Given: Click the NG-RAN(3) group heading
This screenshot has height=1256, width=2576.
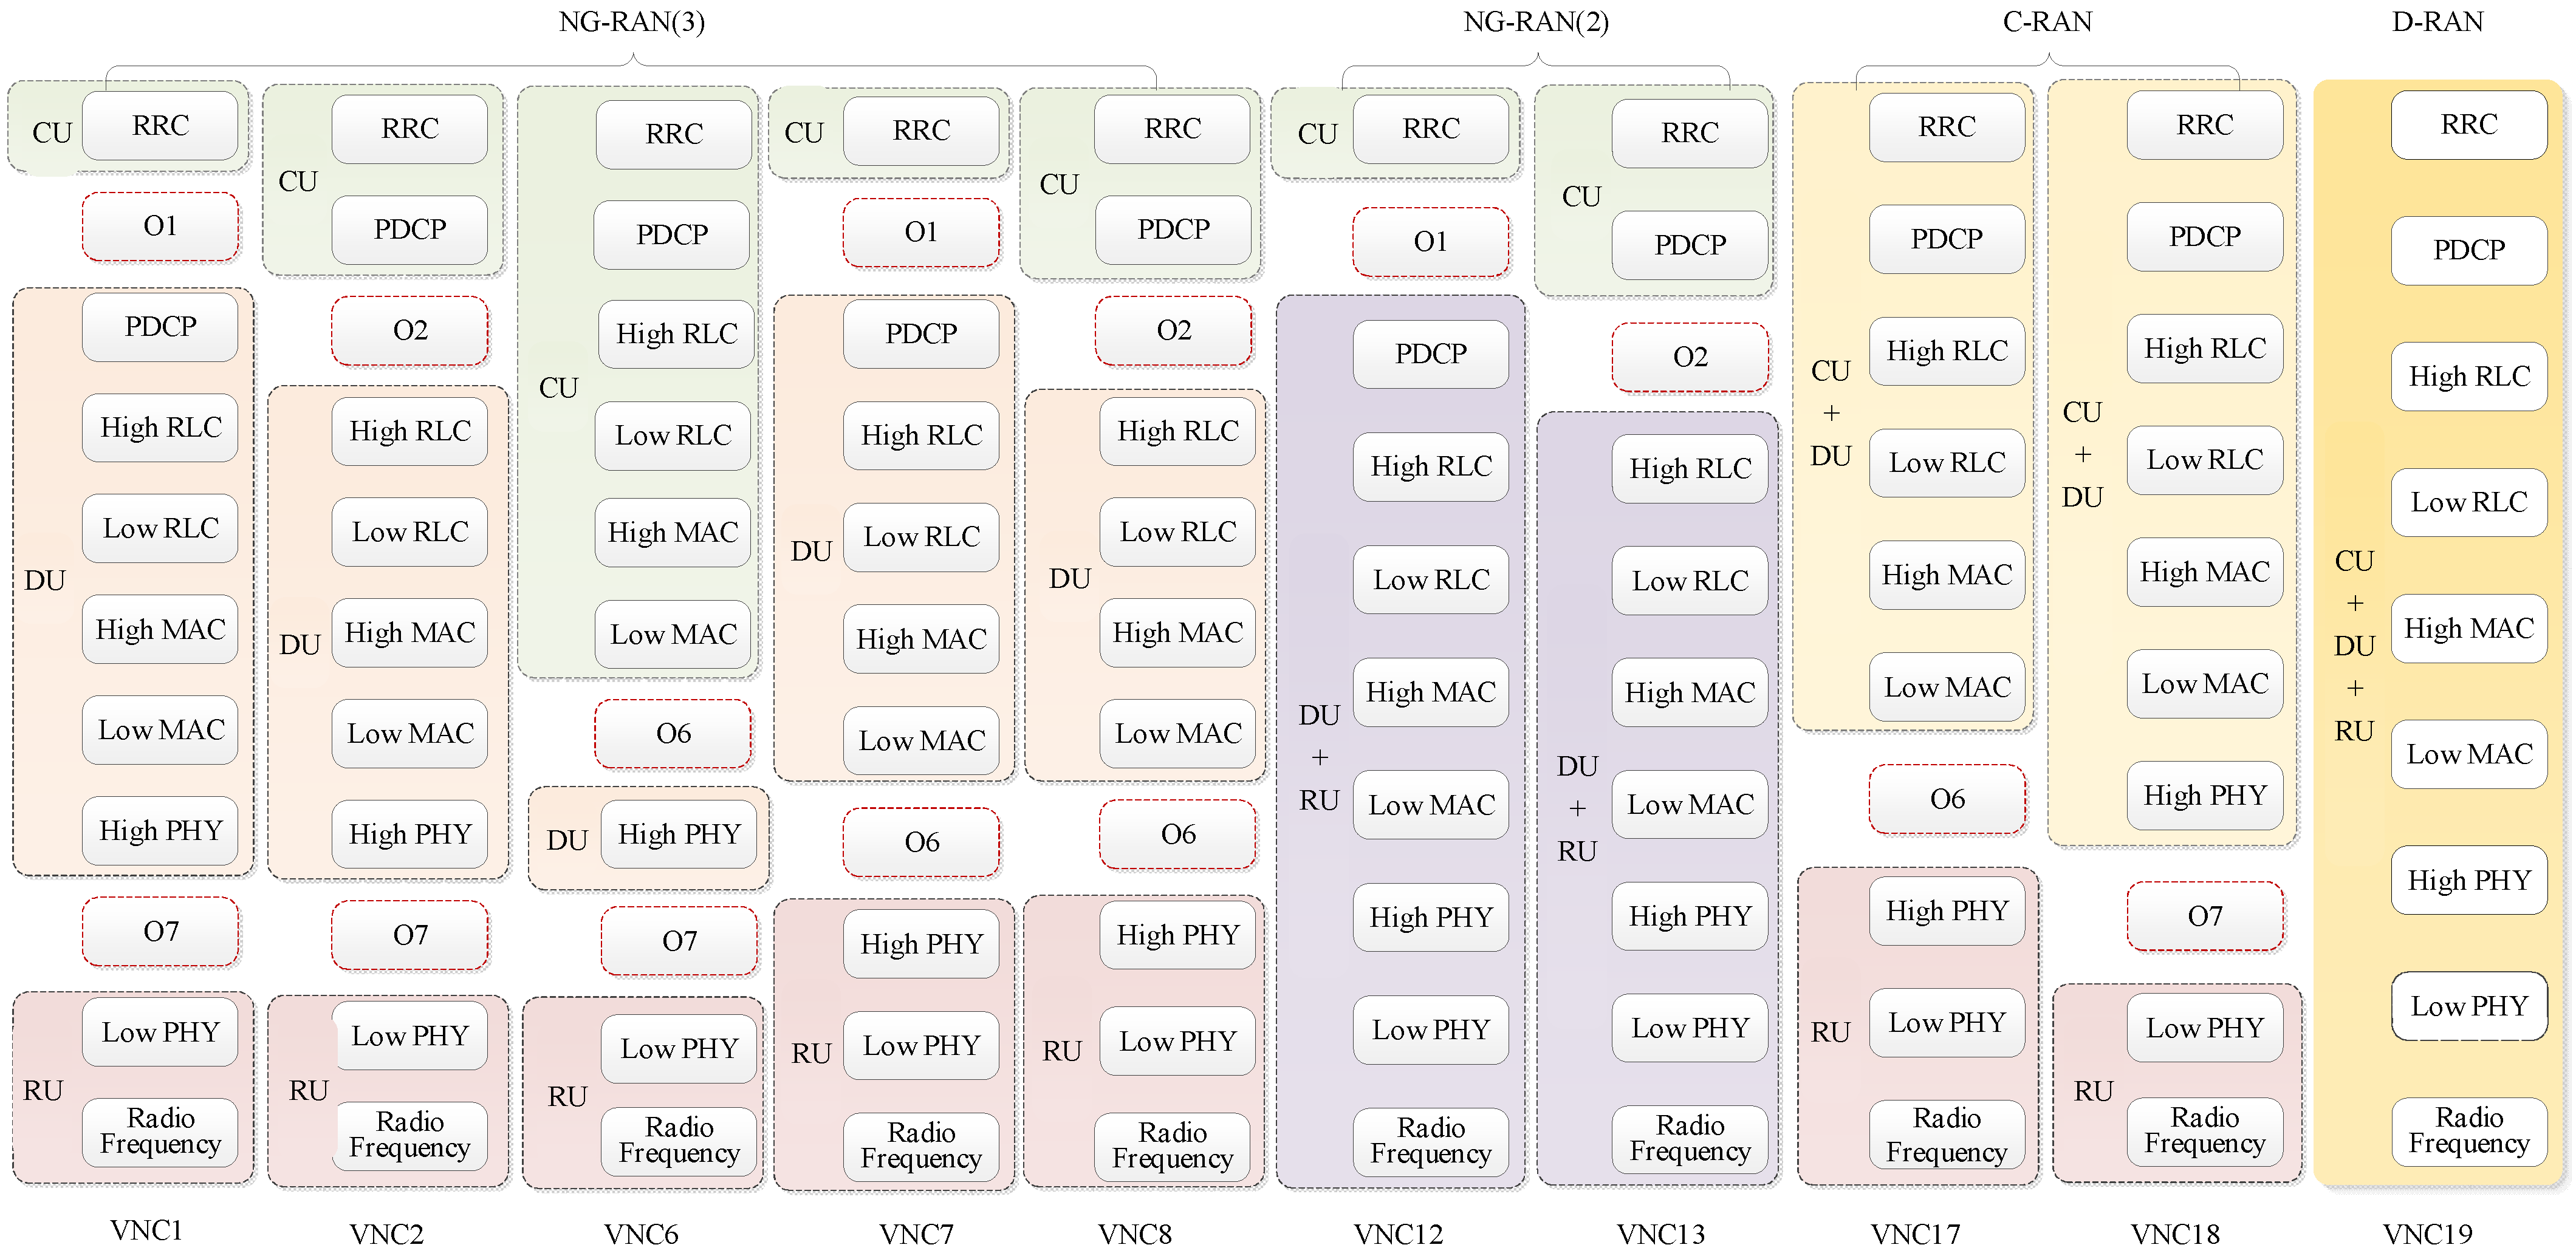Looking at the screenshot, I should tap(631, 22).
